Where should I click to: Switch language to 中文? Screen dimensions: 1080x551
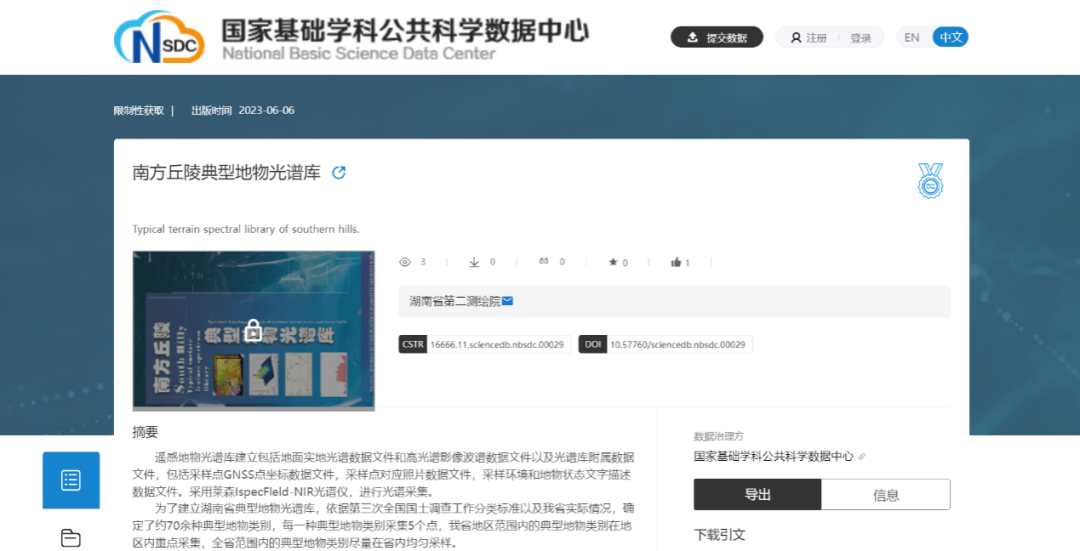(950, 37)
